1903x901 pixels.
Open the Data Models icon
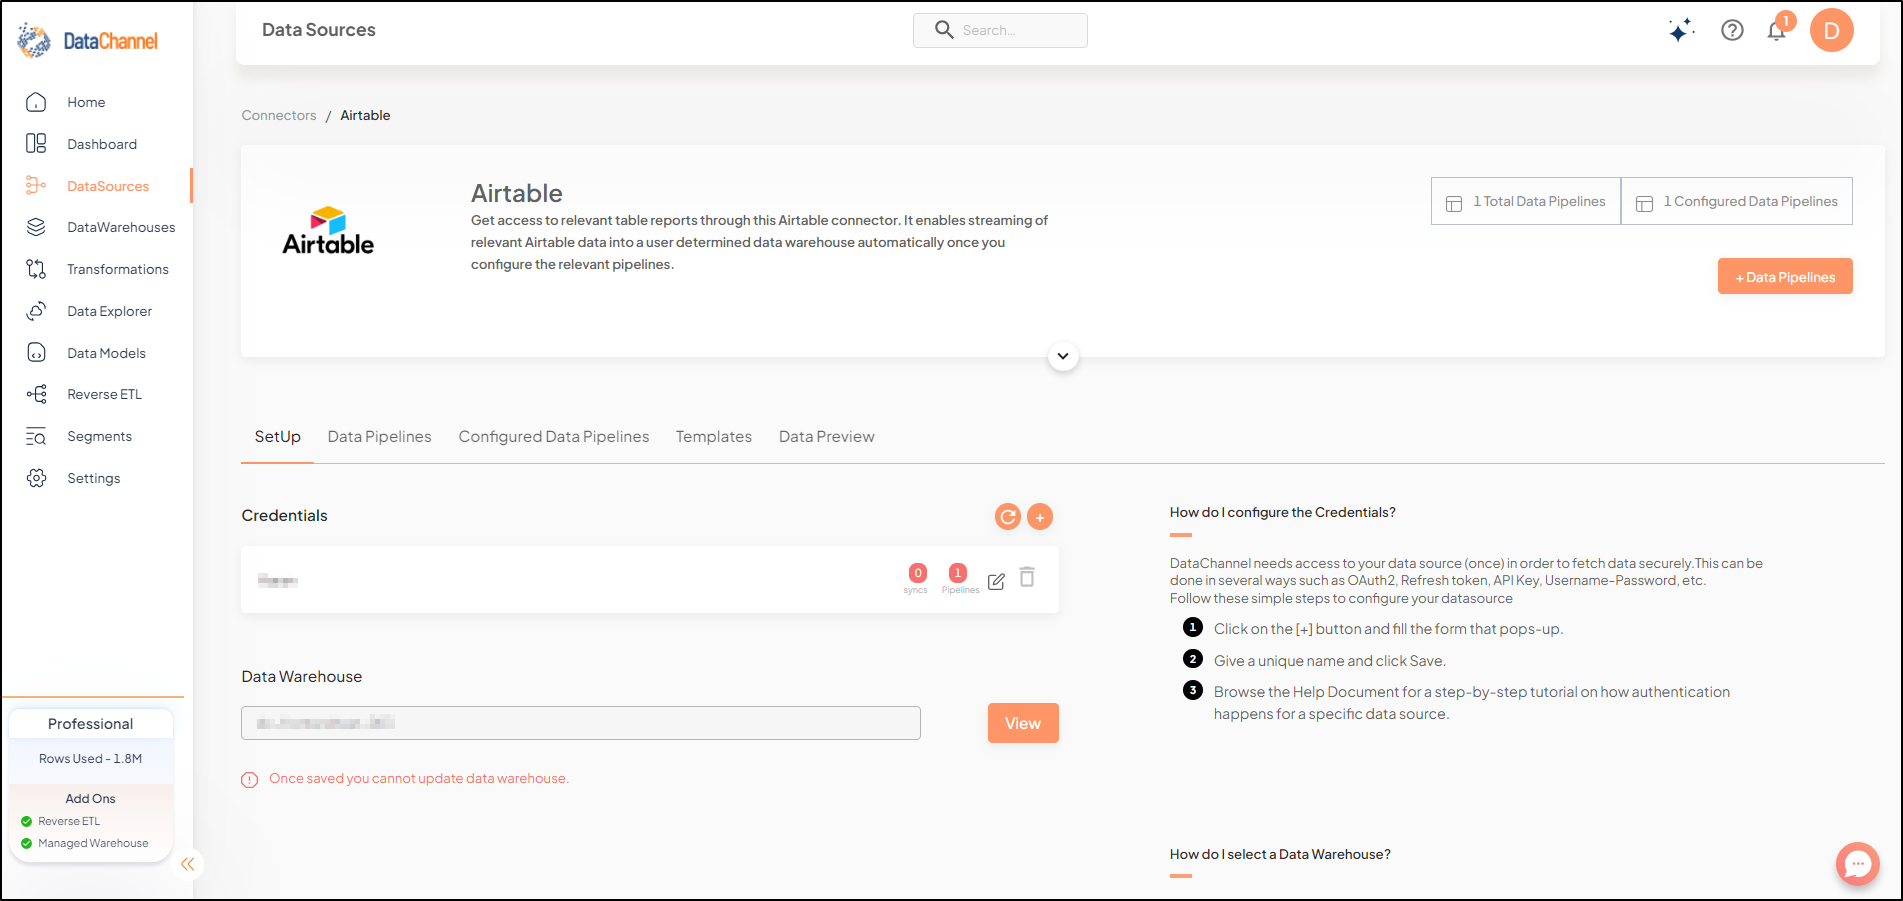pyautogui.click(x=36, y=353)
